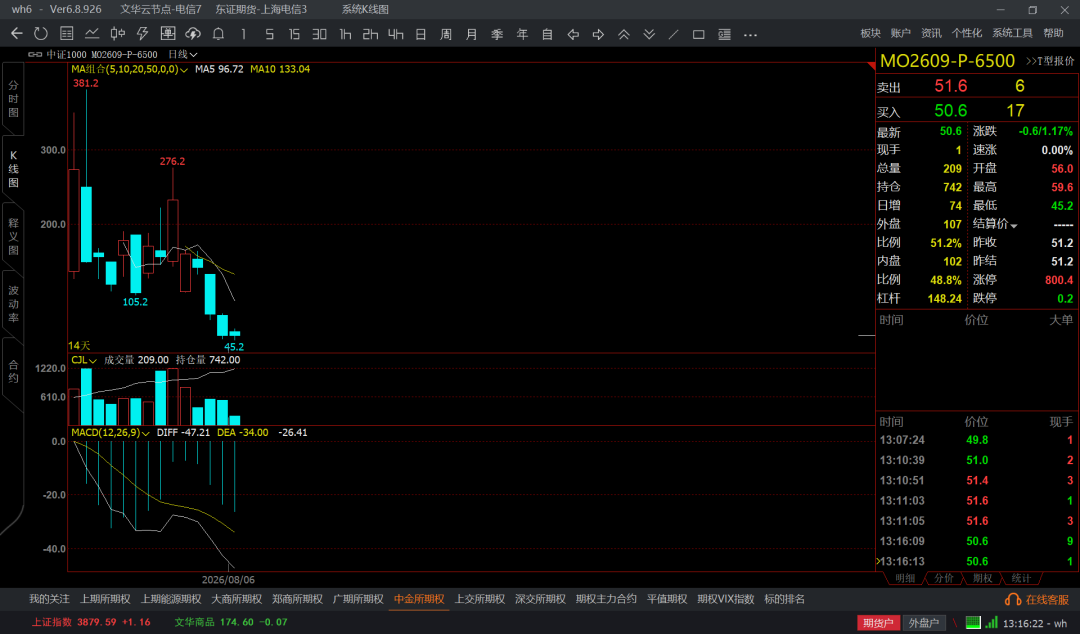The width and height of the screenshot is (1080, 634).
Task: Switch to the 分价 bottom tab
Action: coord(944,578)
